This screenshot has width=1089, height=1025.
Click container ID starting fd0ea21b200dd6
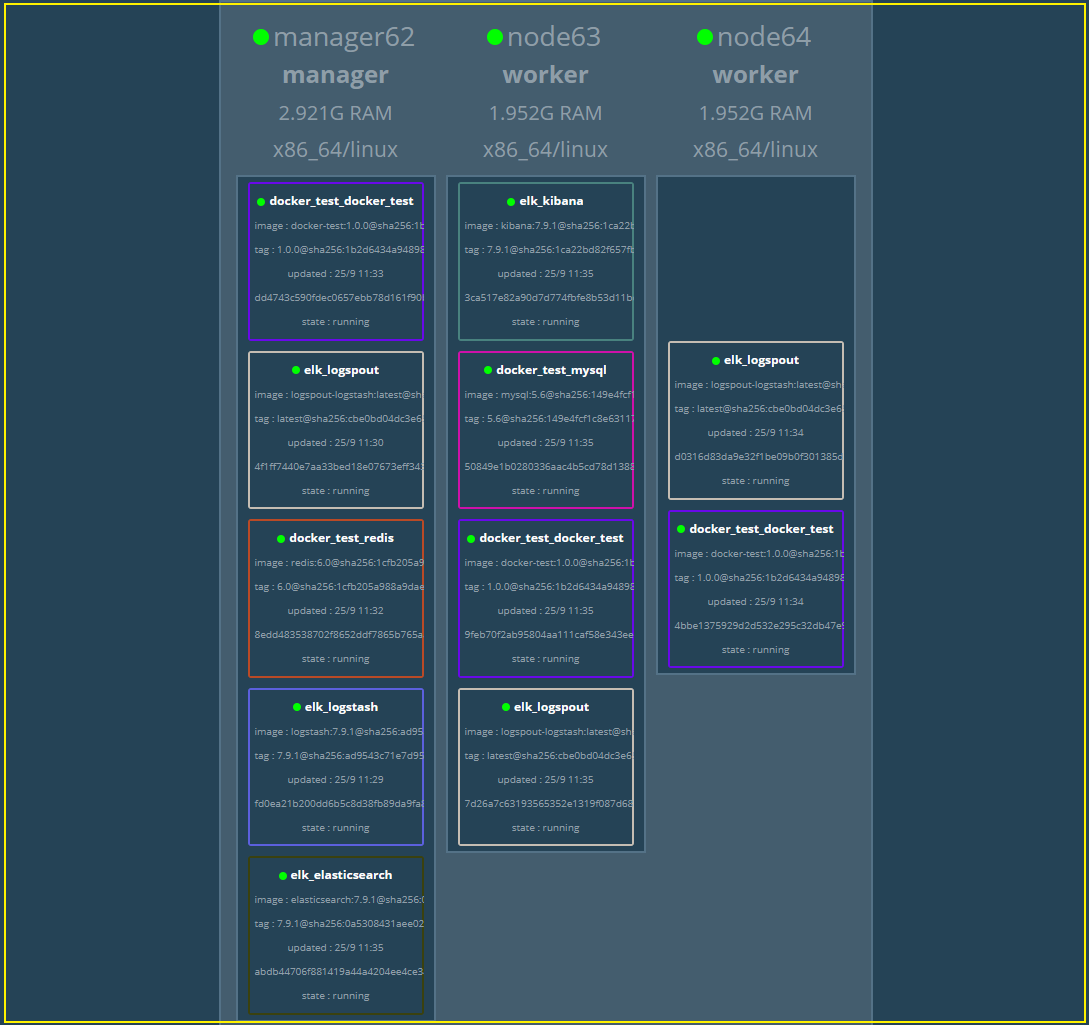pos(339,803)
